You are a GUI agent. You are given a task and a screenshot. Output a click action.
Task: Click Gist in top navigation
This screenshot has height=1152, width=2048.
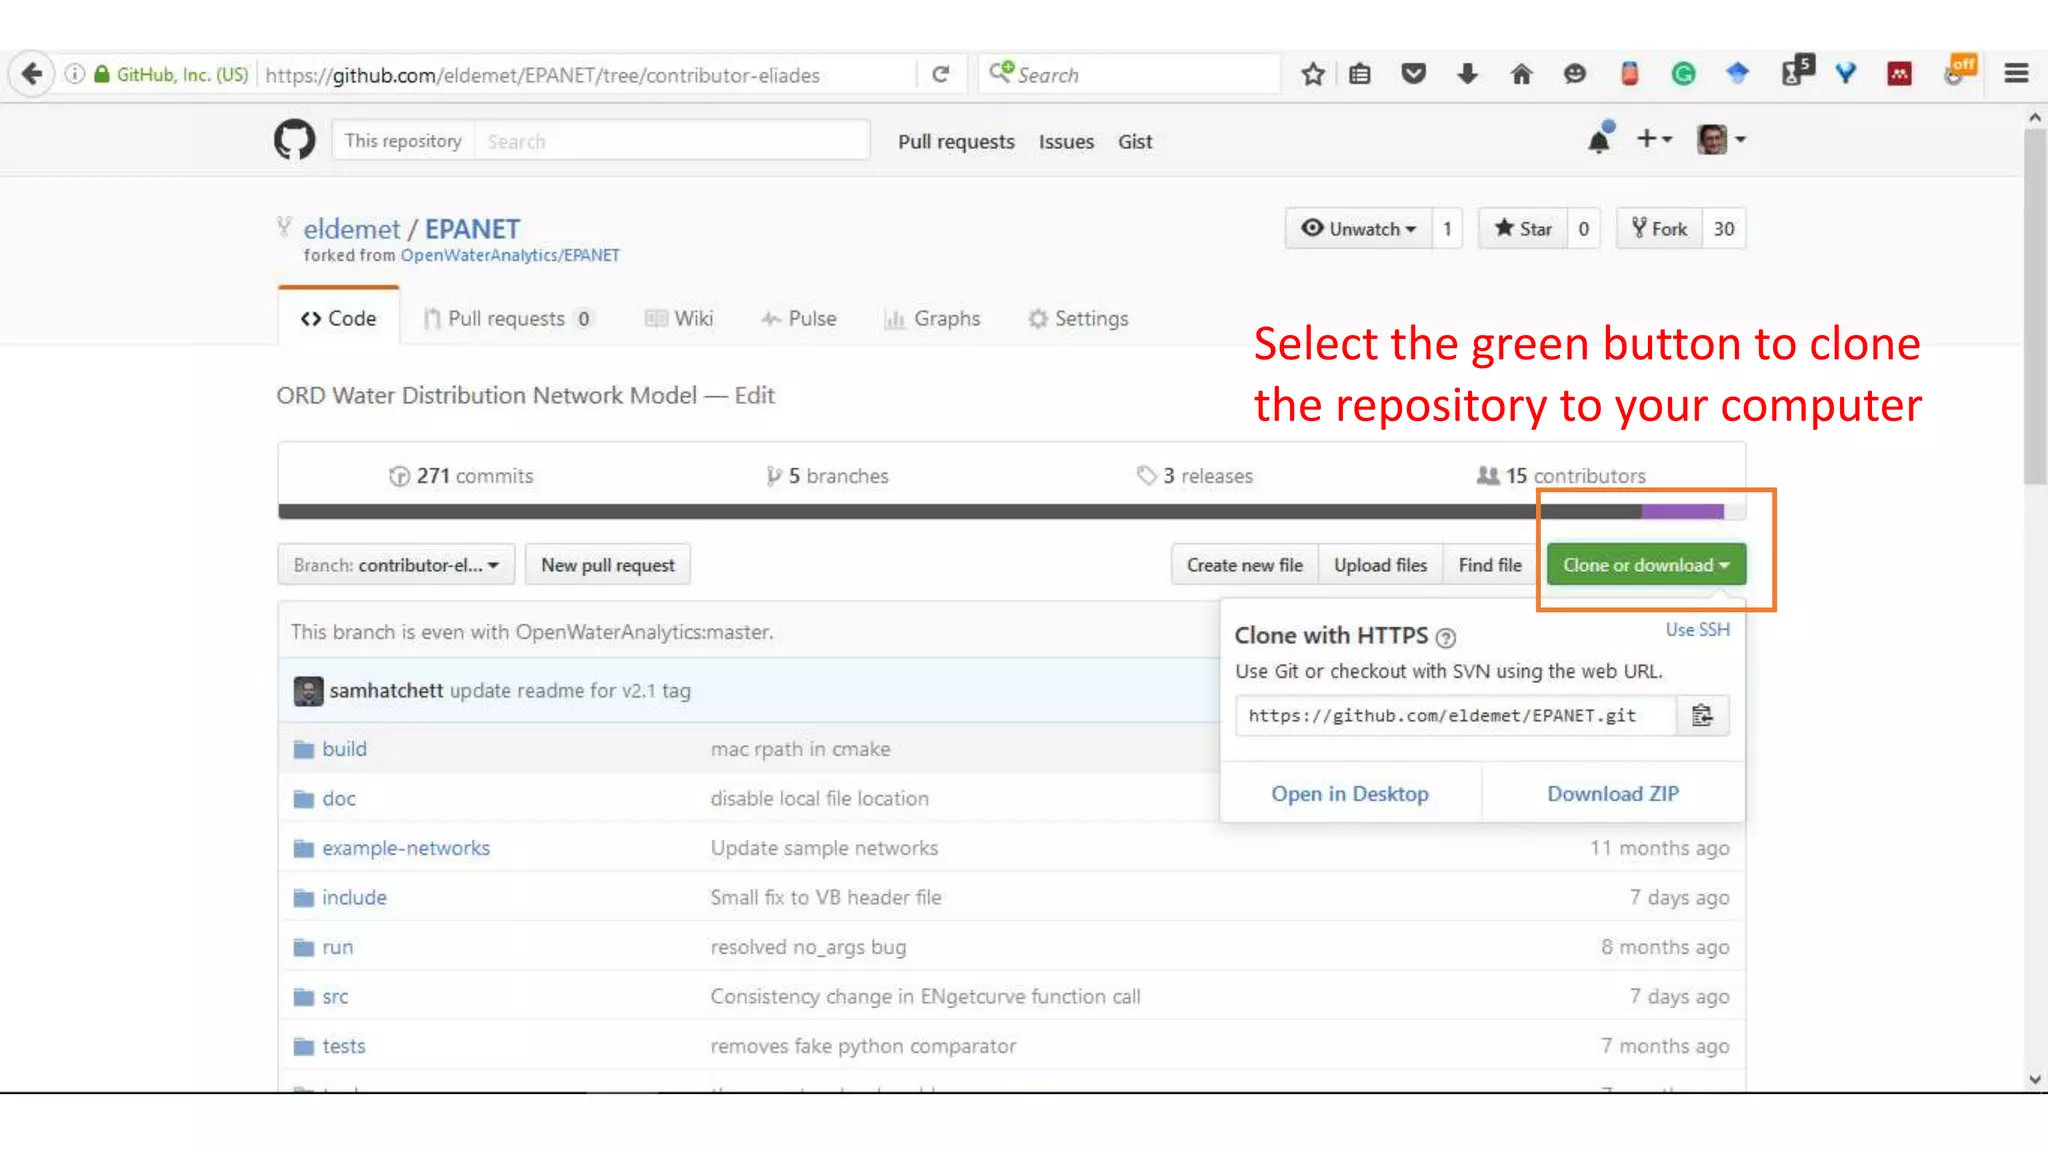tap(1135, 142)
